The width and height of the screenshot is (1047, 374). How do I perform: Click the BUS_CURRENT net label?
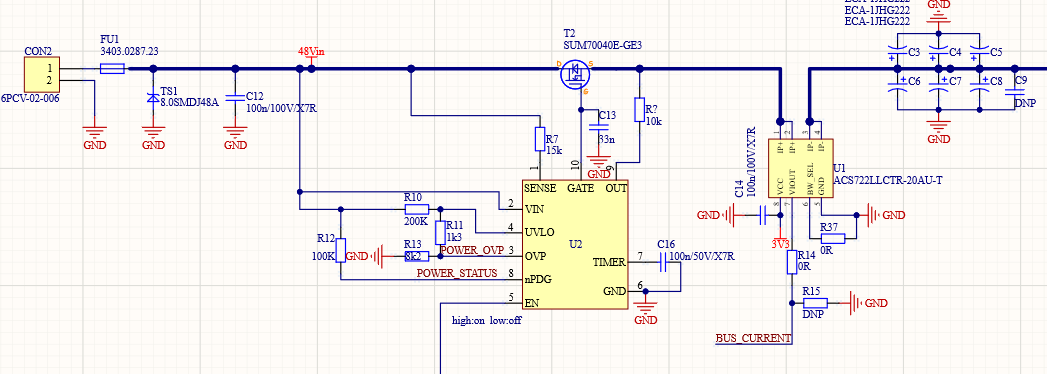click(753, 338)
